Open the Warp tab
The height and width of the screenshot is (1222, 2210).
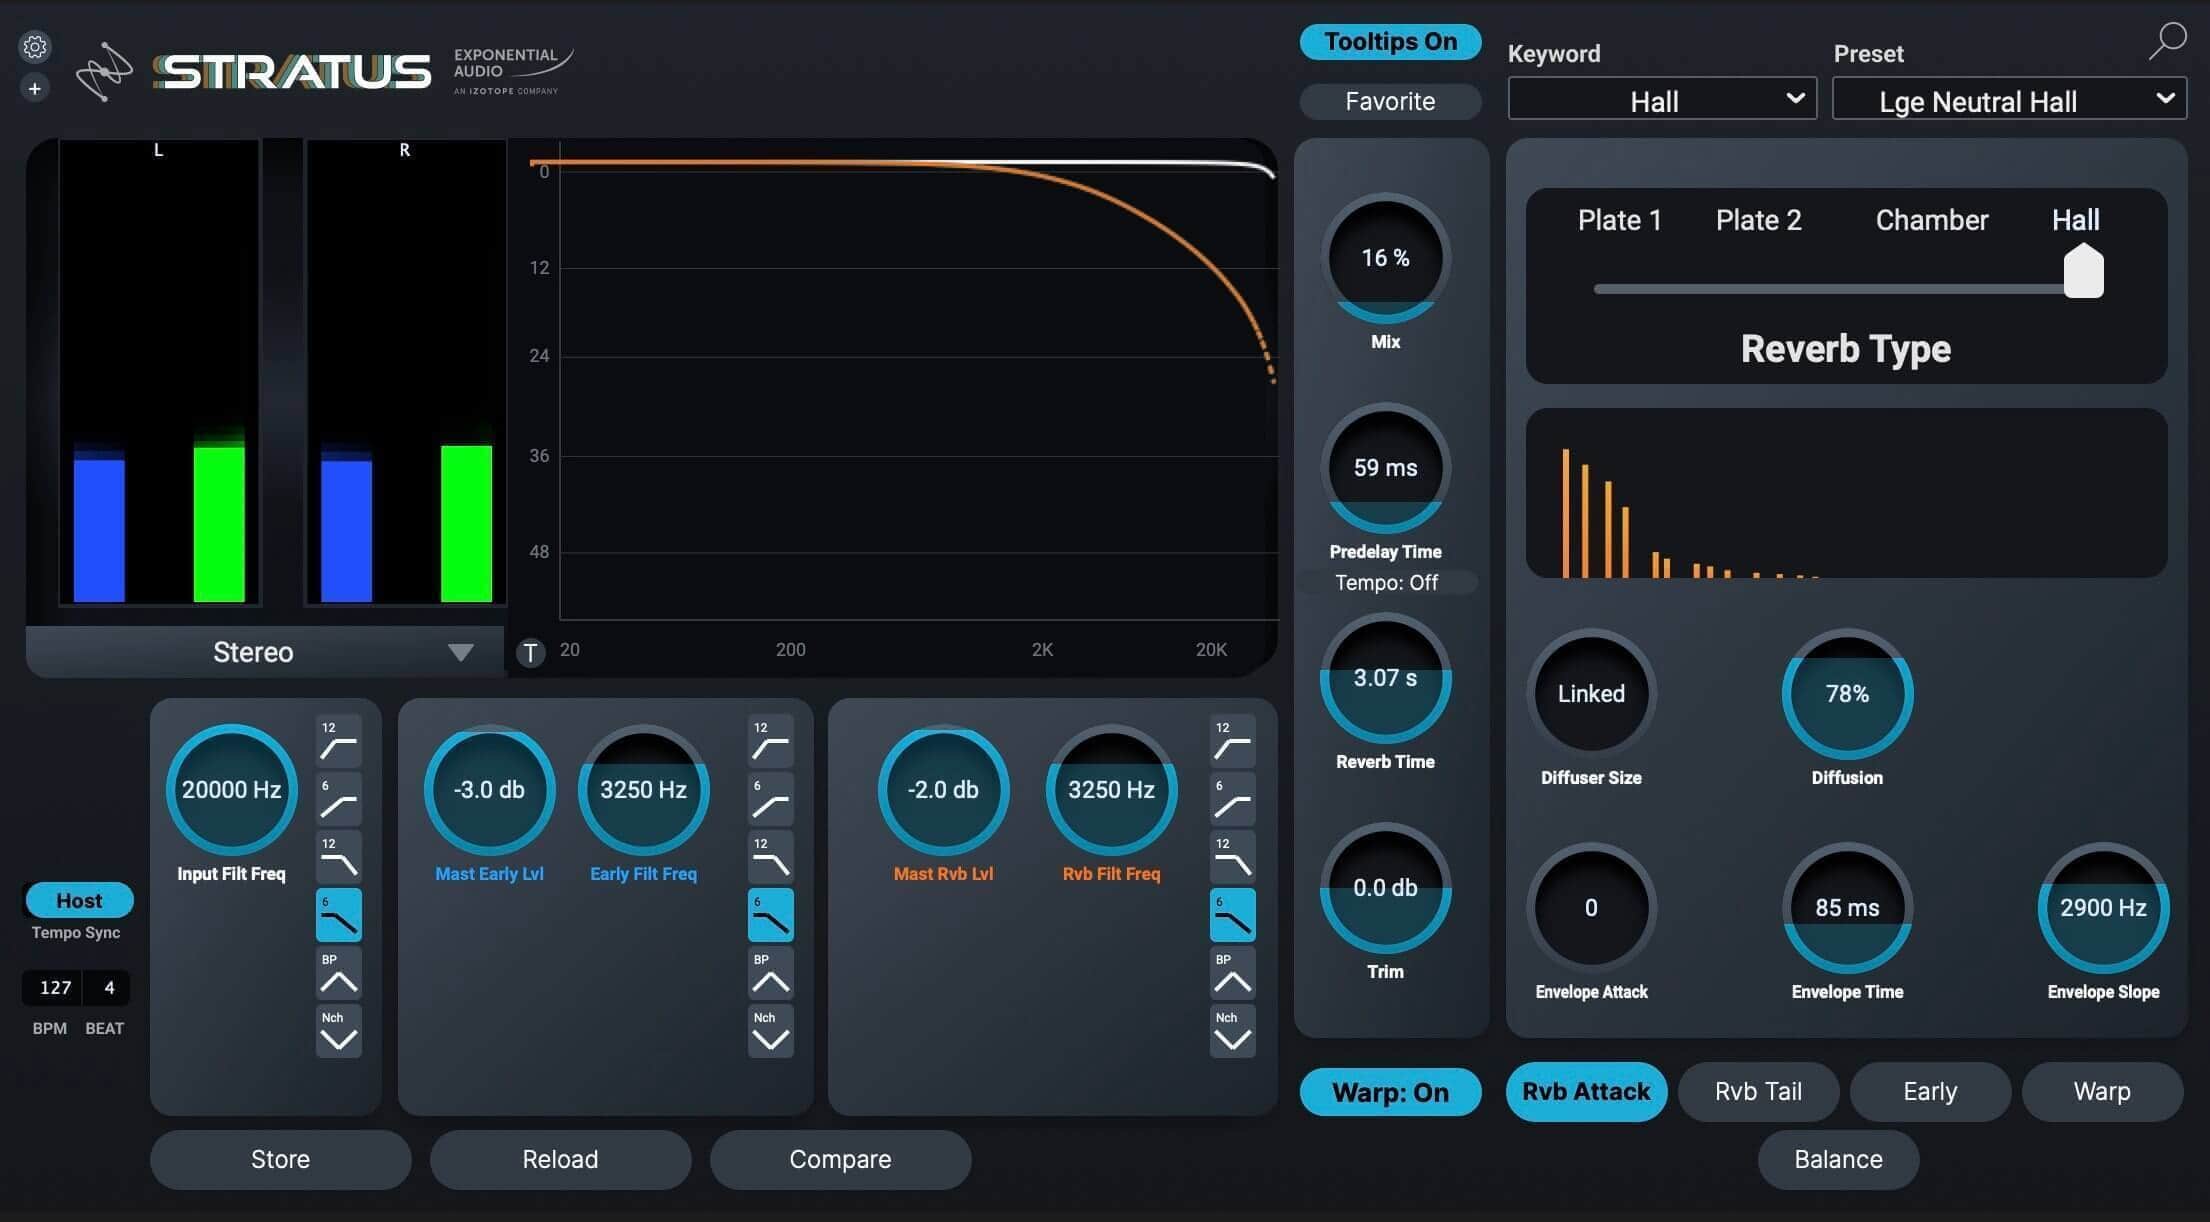[2102, 1091]
